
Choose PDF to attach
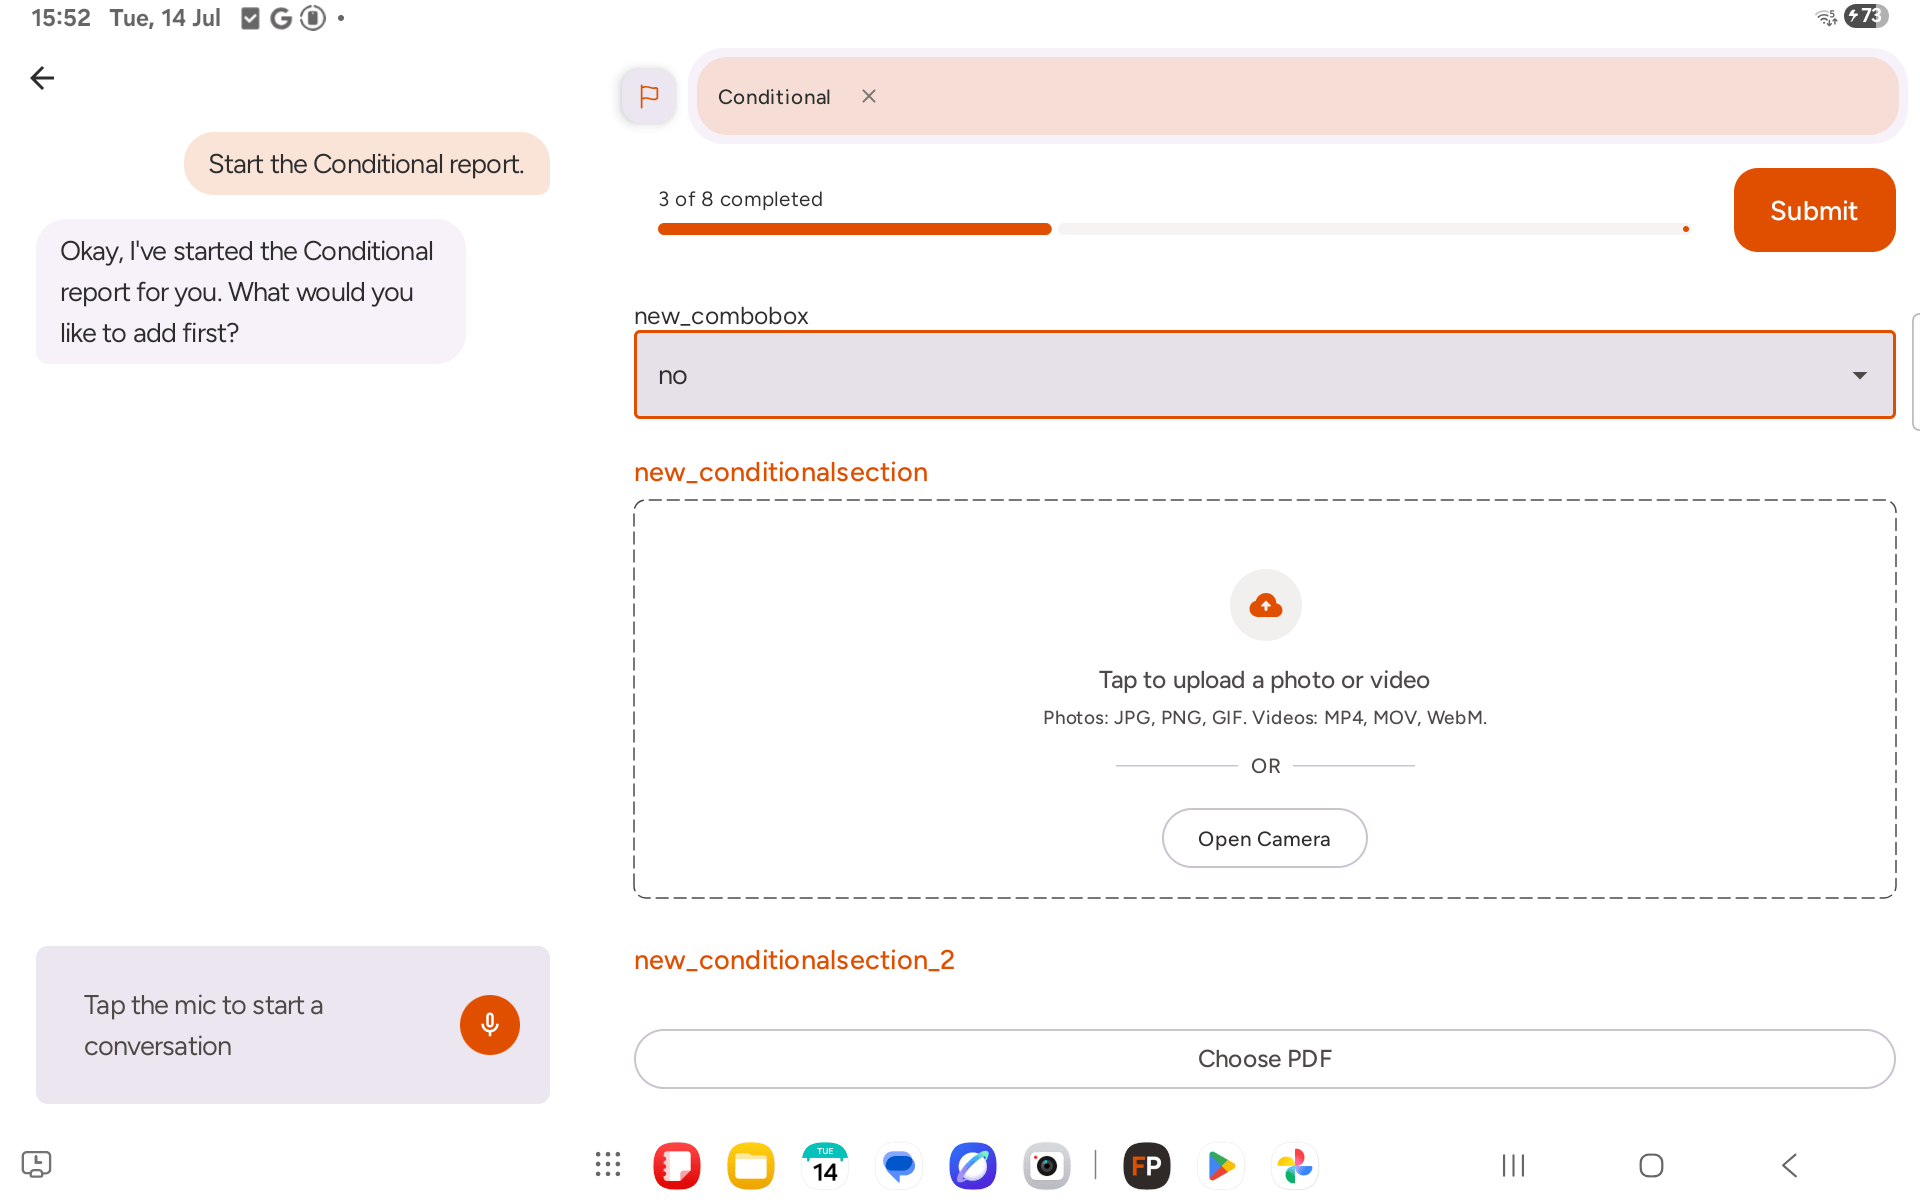(x=1264, y=1059)
